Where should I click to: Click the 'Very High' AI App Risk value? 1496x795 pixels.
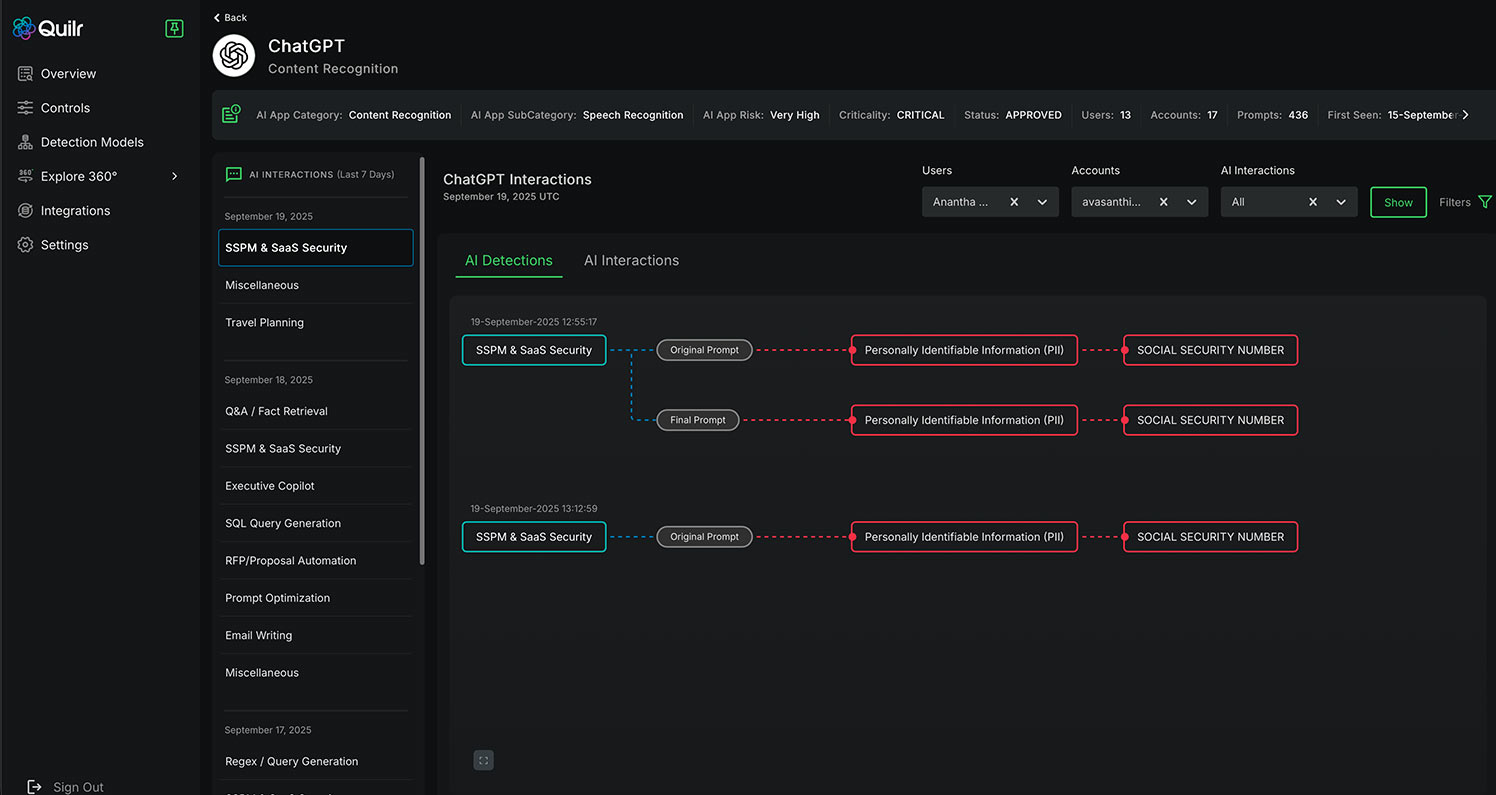tap(795, 115)
